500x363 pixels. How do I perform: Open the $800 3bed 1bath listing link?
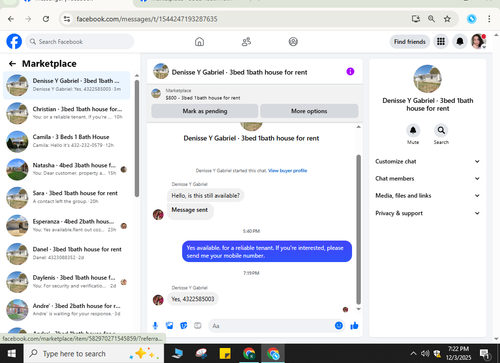coord(203,98)
